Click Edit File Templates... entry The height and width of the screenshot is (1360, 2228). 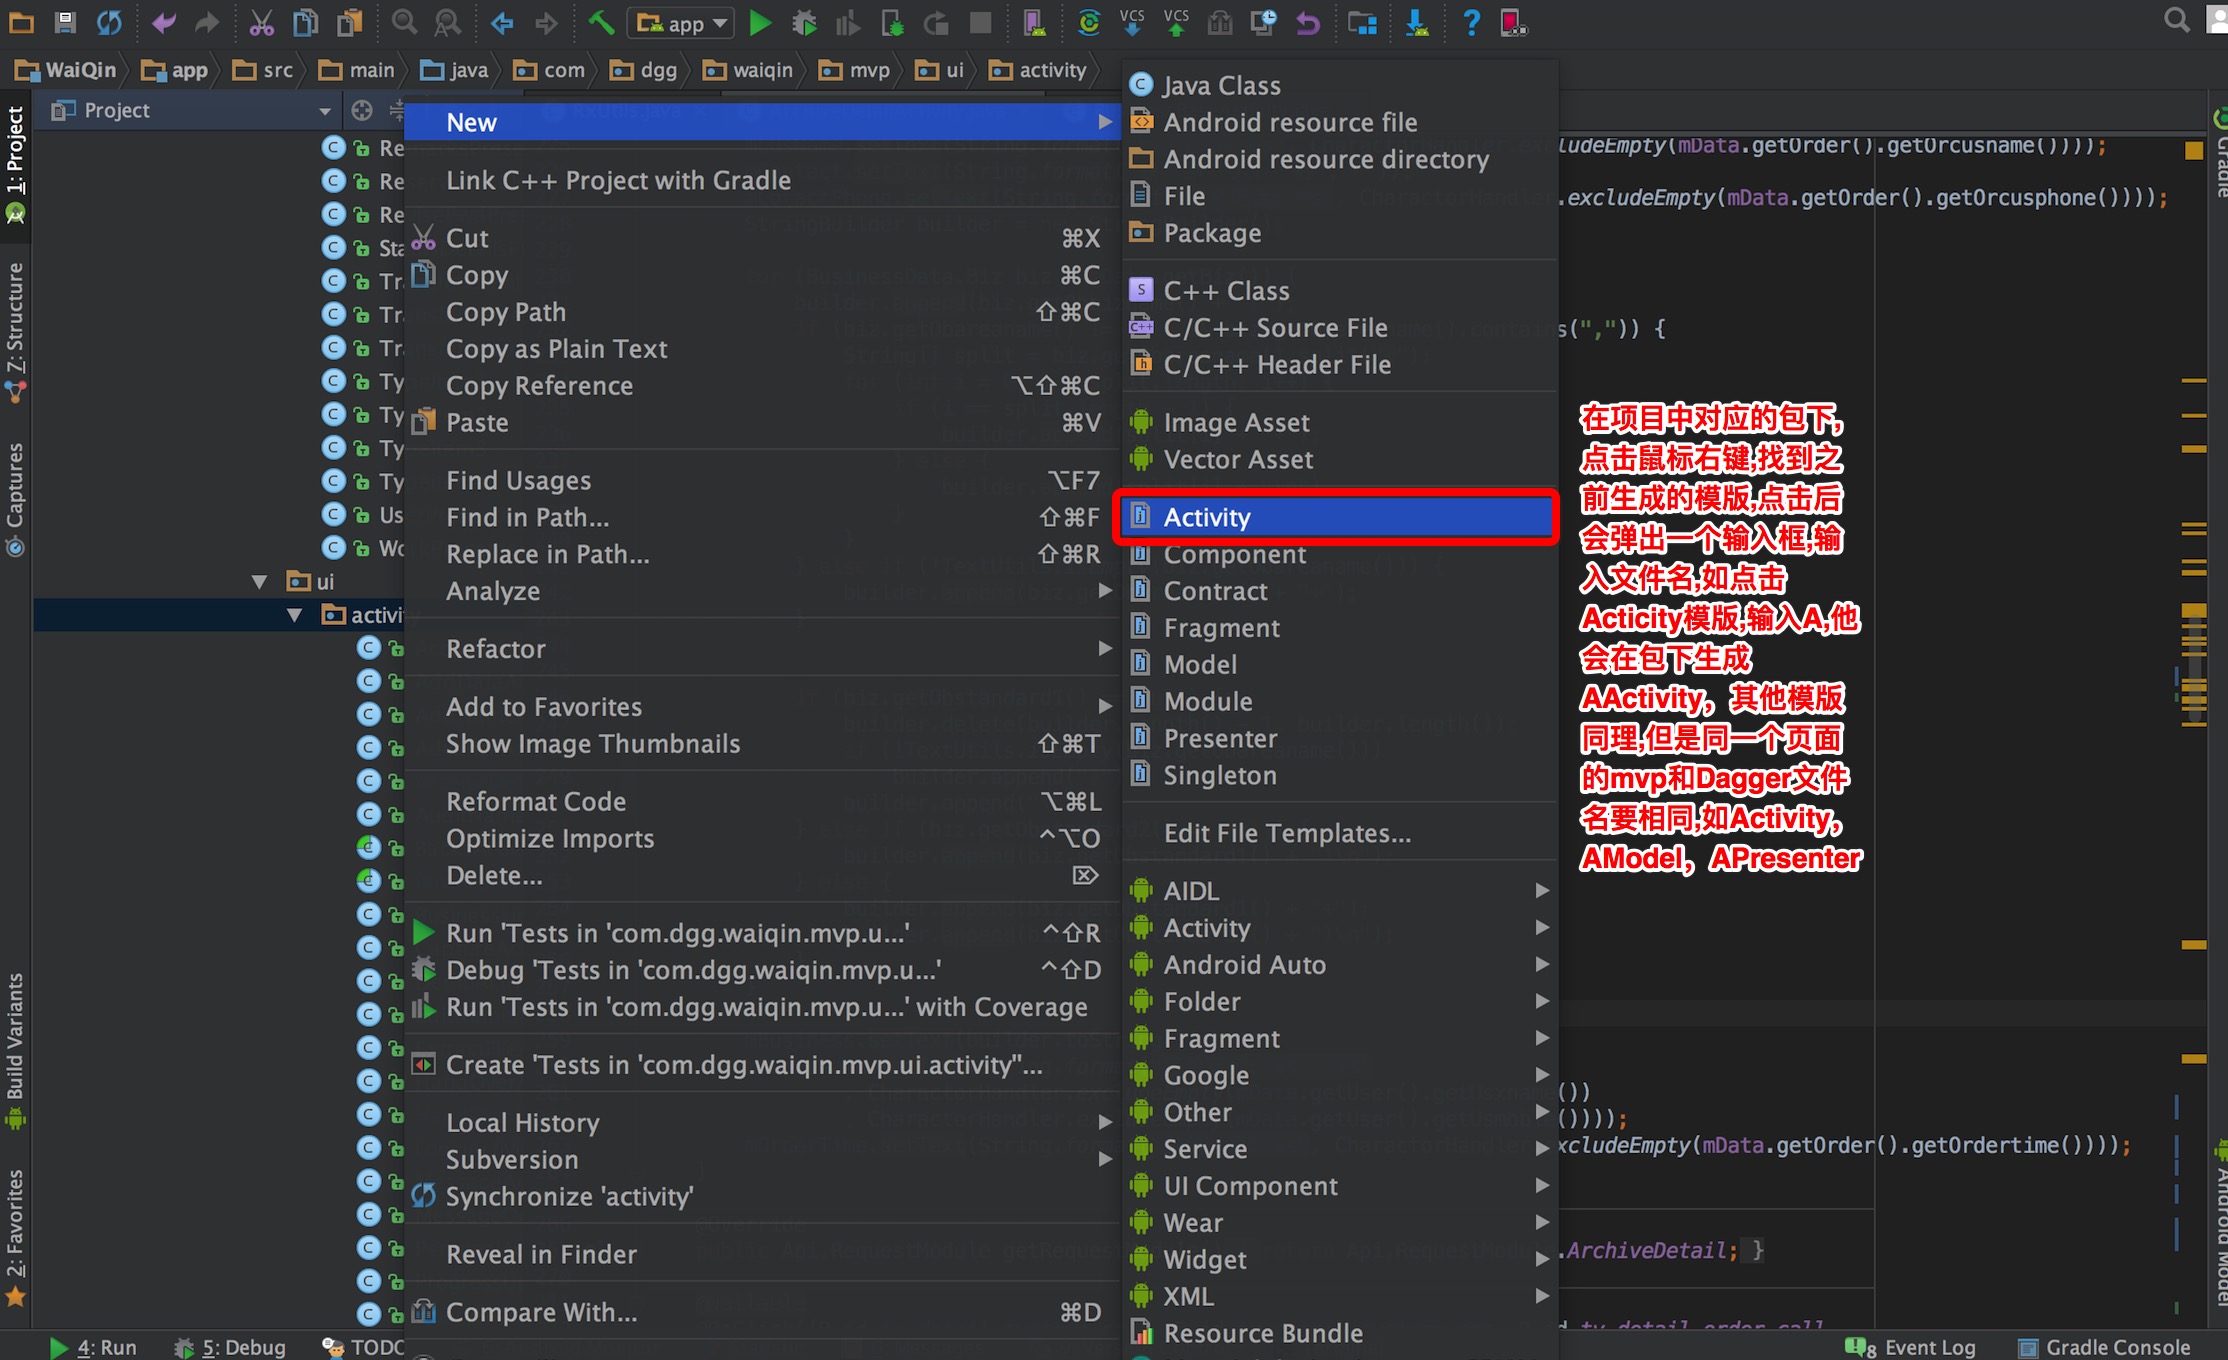point(1287,833)
